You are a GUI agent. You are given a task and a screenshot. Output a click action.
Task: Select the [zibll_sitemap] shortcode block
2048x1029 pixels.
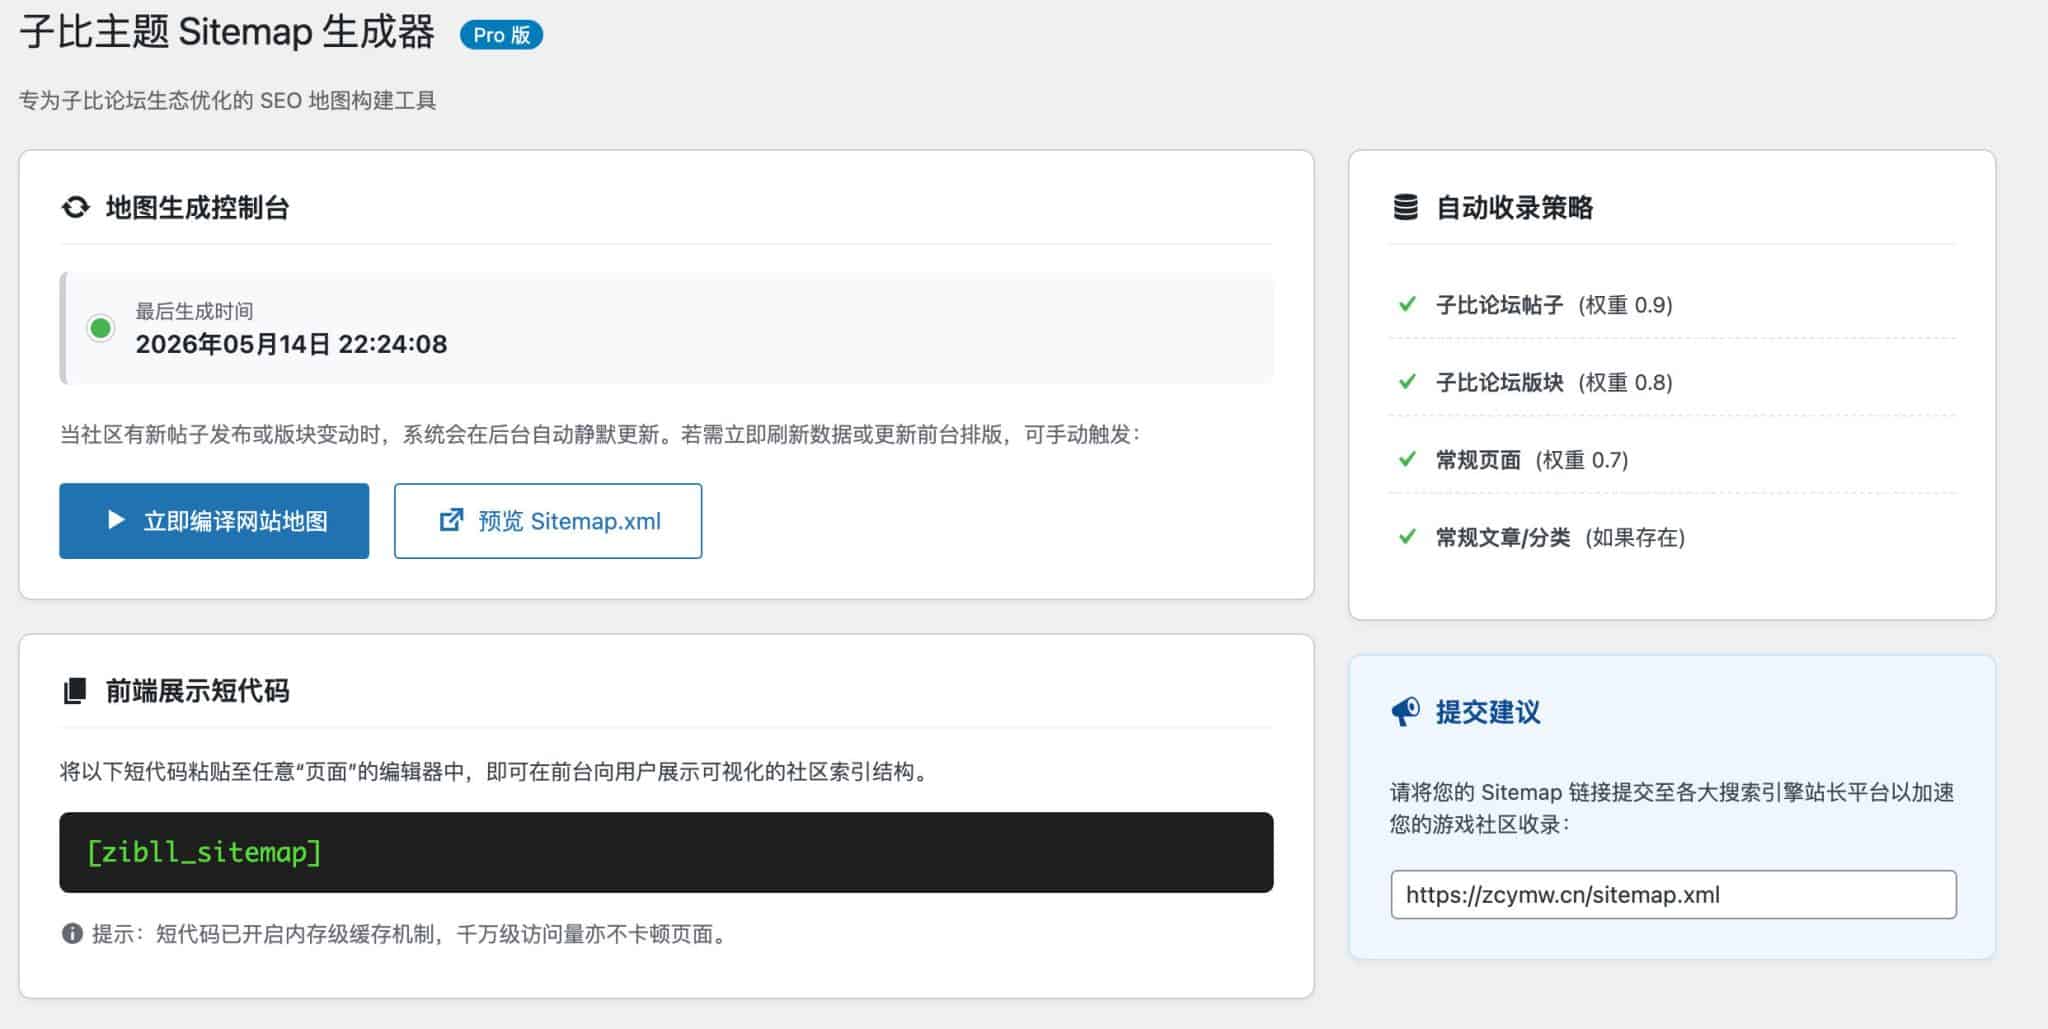(666, 852)
